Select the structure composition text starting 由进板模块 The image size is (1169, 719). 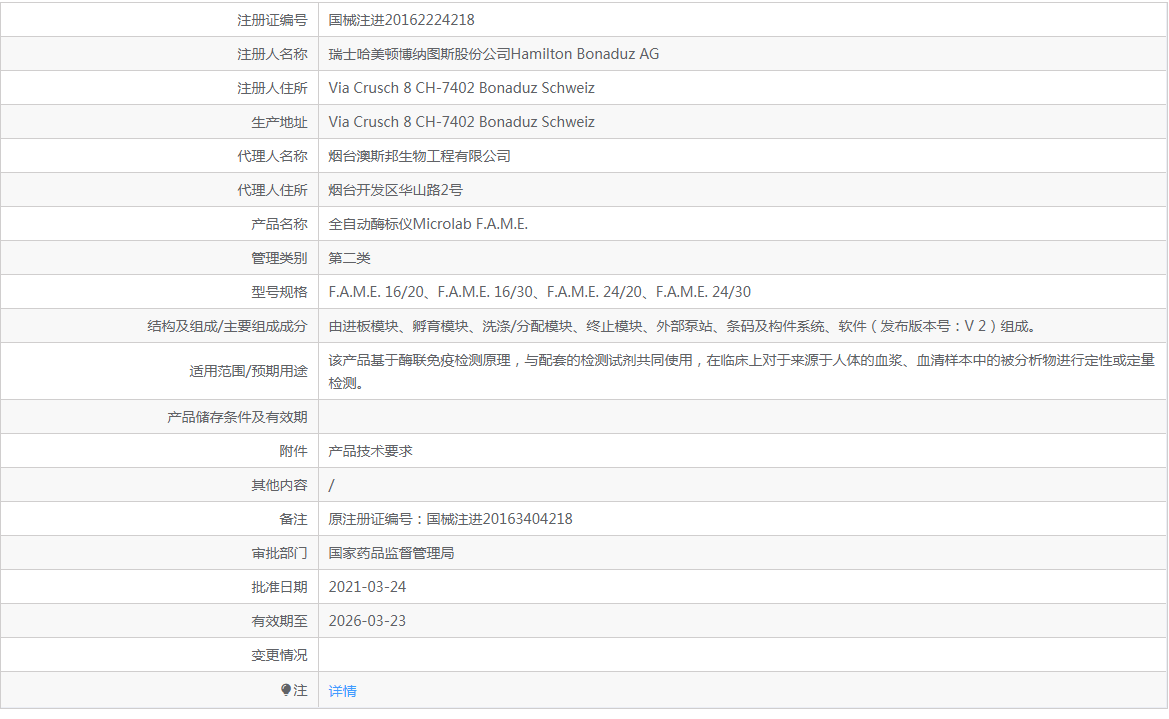(x=681, y=327)
